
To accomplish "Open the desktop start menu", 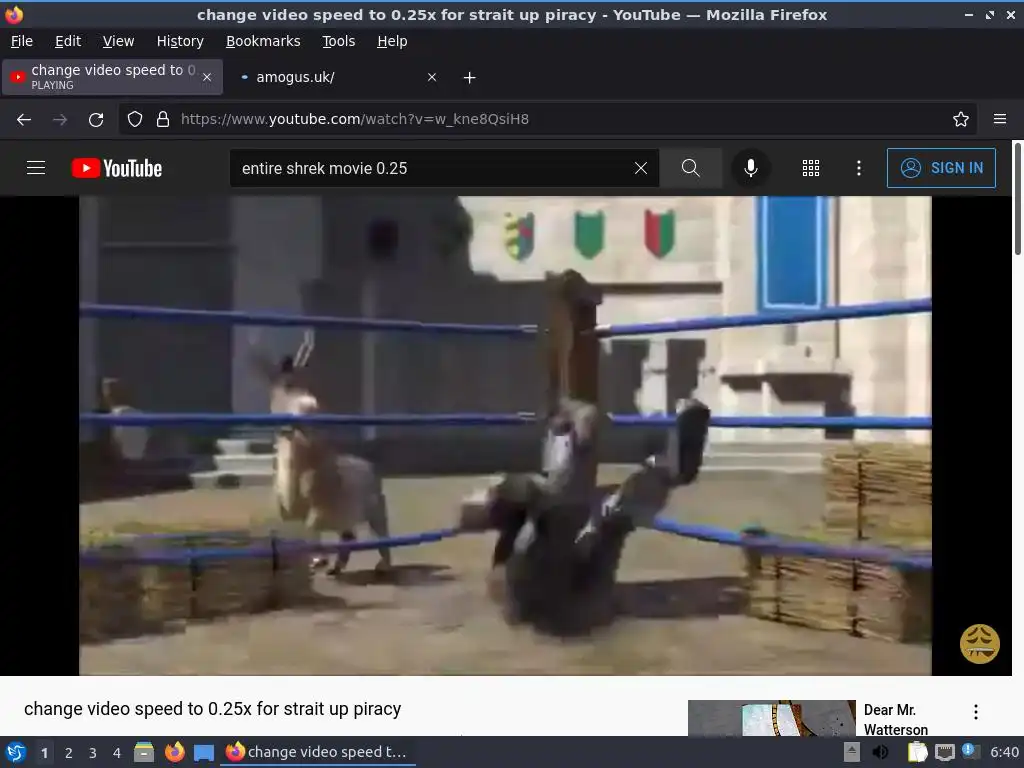I will [x=16, y=752].
